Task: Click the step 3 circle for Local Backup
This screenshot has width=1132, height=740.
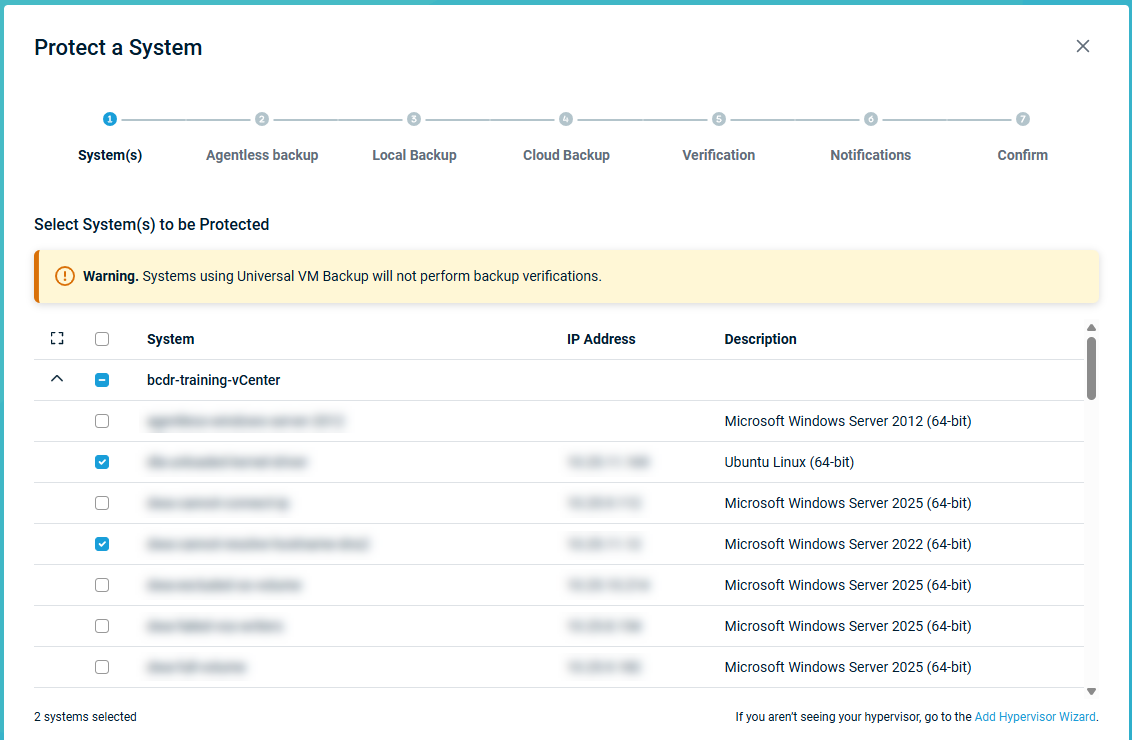Action: [x=414, y=119]
